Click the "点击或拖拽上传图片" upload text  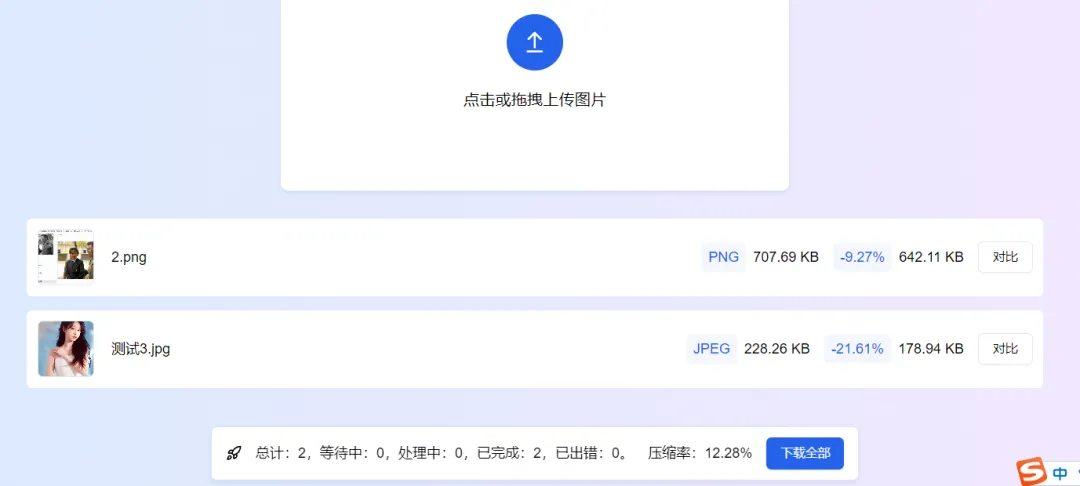[x=535, y=100]
